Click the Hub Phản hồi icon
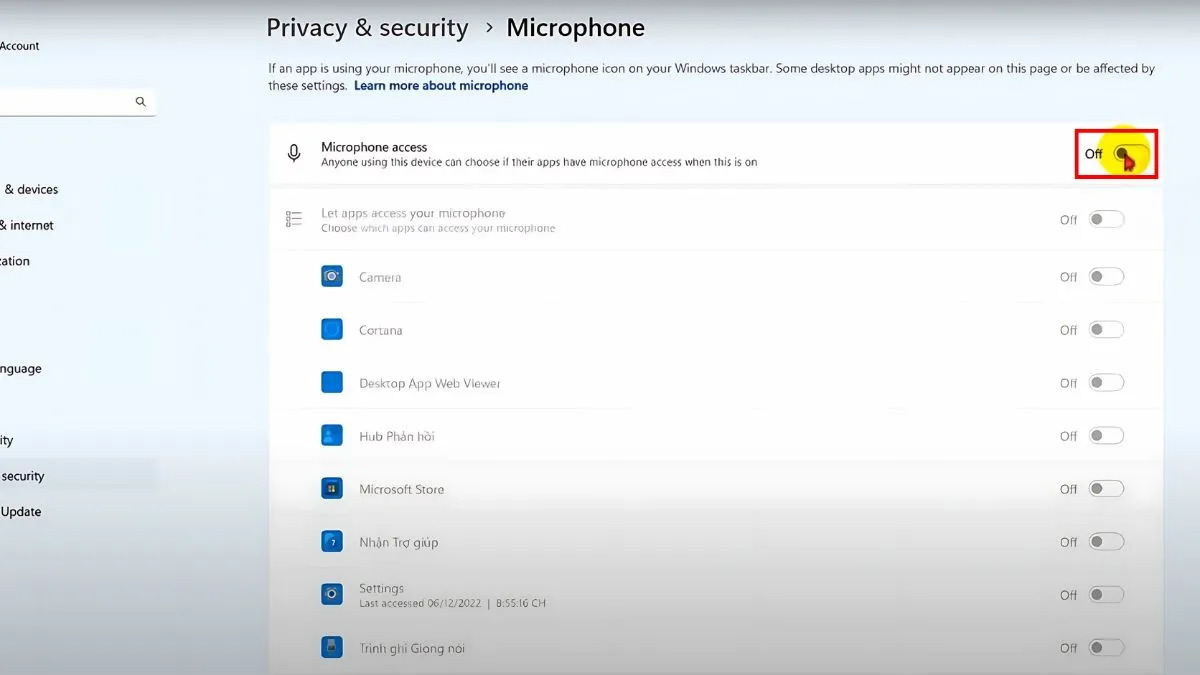Image resolution: width=1200 pixels, height=675 pixels. click(332, 436)
